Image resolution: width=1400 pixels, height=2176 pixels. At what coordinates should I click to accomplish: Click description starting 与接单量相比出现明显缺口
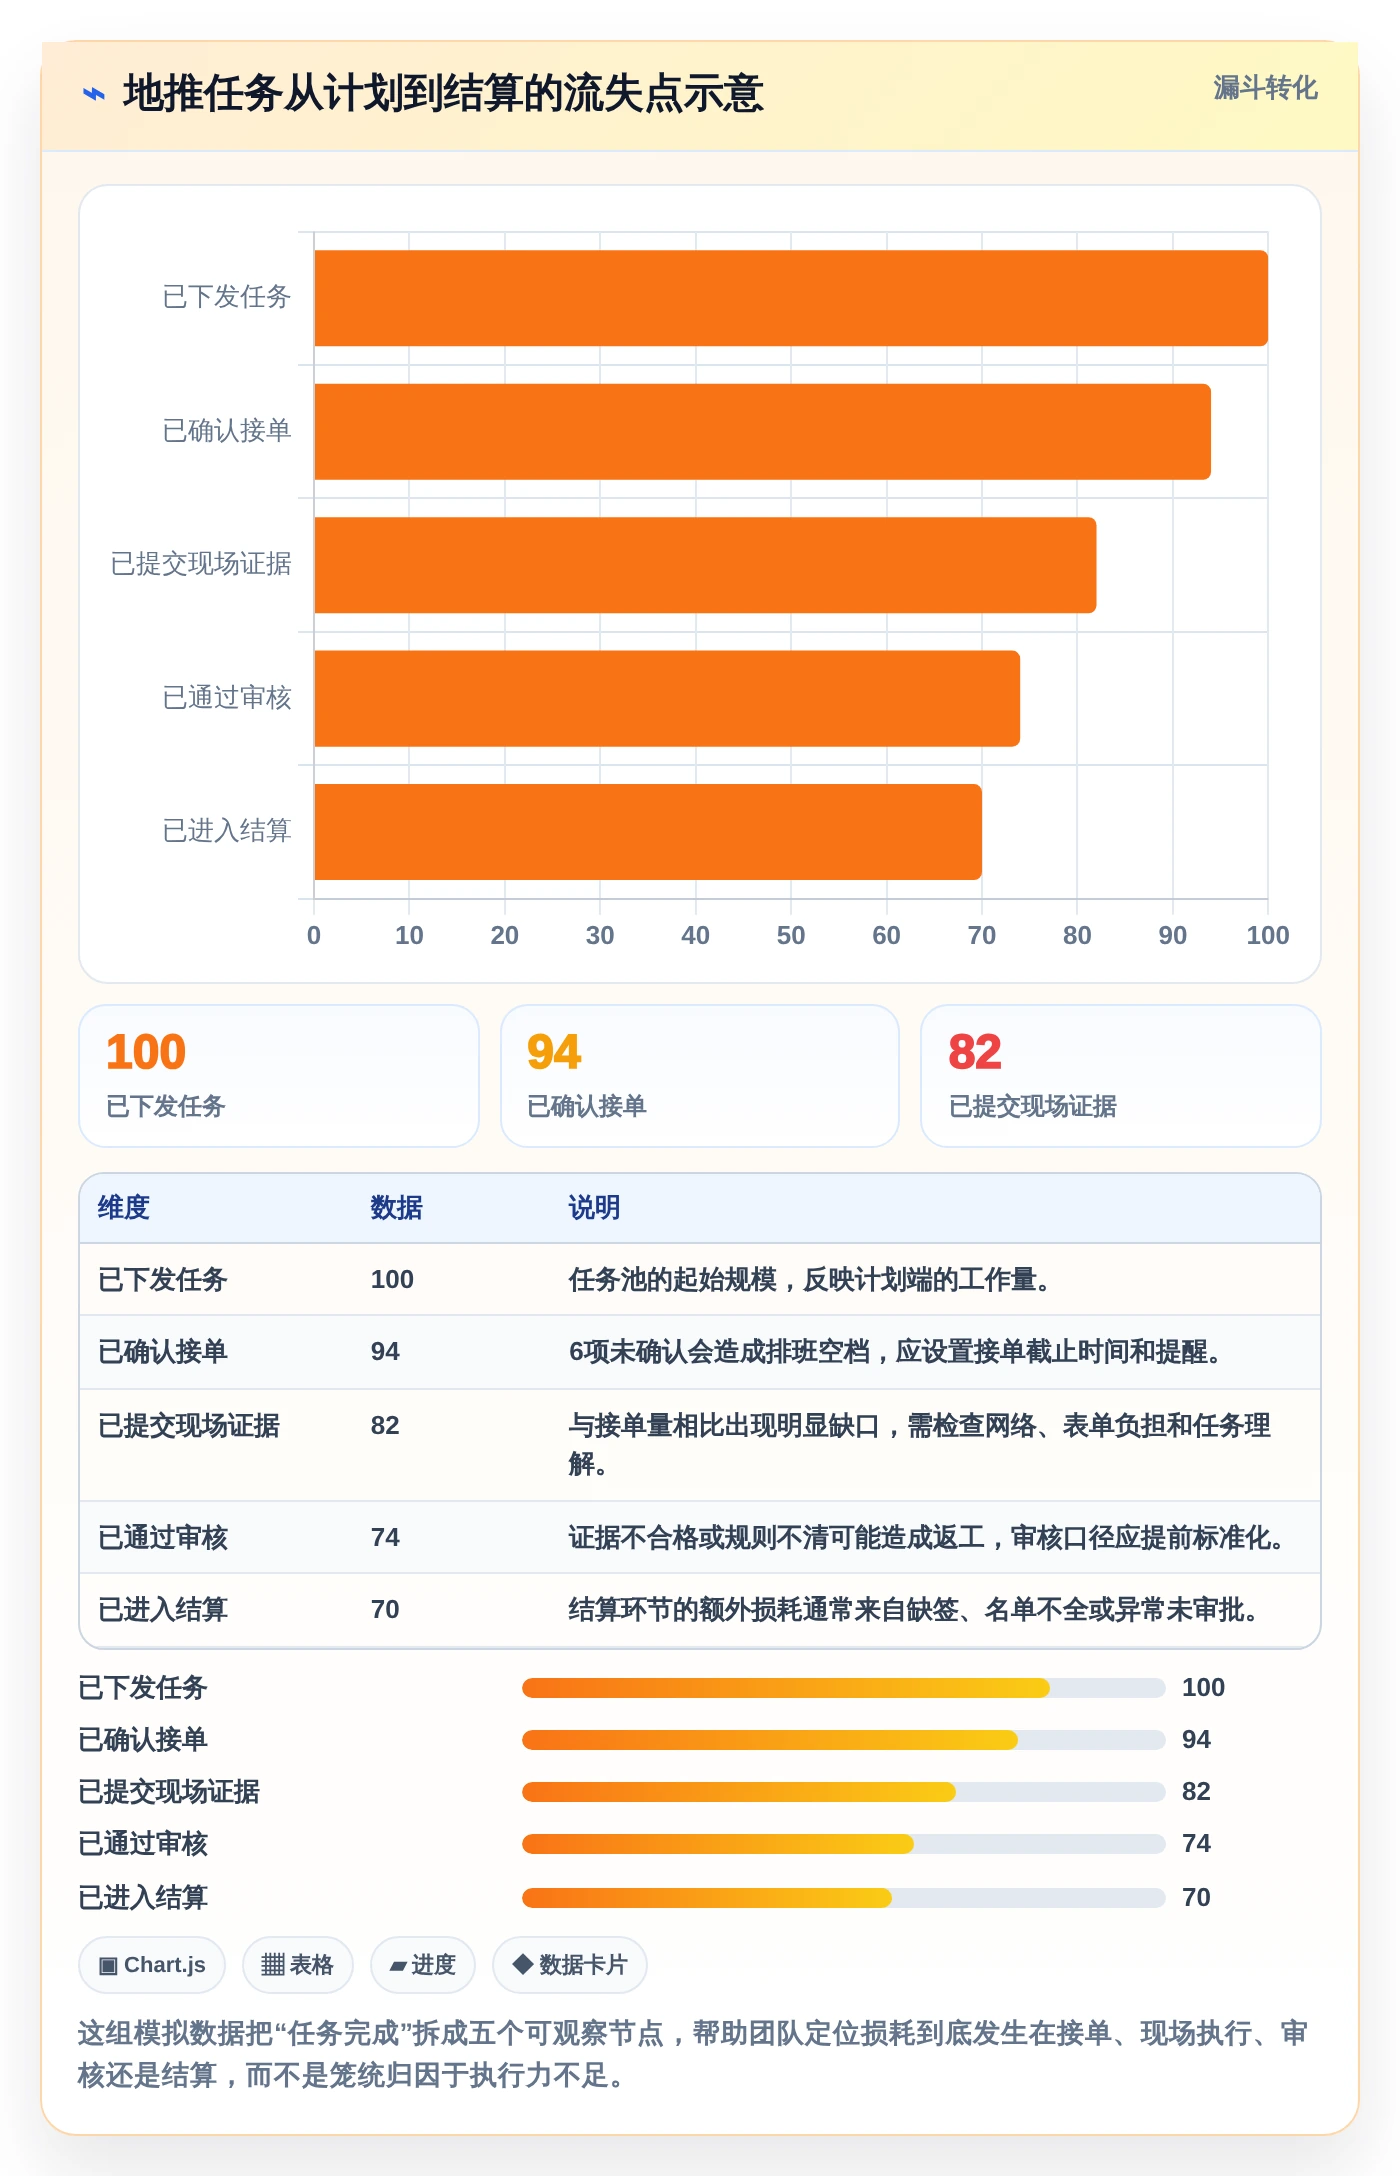pyautogui.click(x=920, y=1444)
